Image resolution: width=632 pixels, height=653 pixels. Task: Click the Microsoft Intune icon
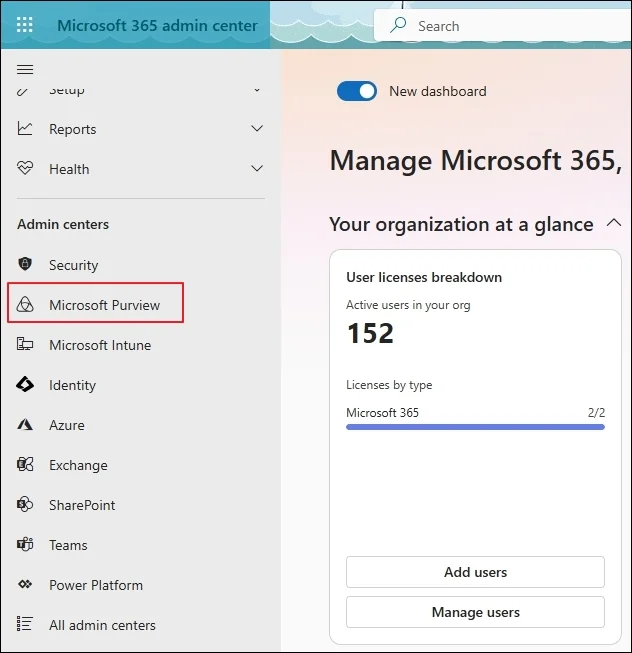click(x=25, y=344)
